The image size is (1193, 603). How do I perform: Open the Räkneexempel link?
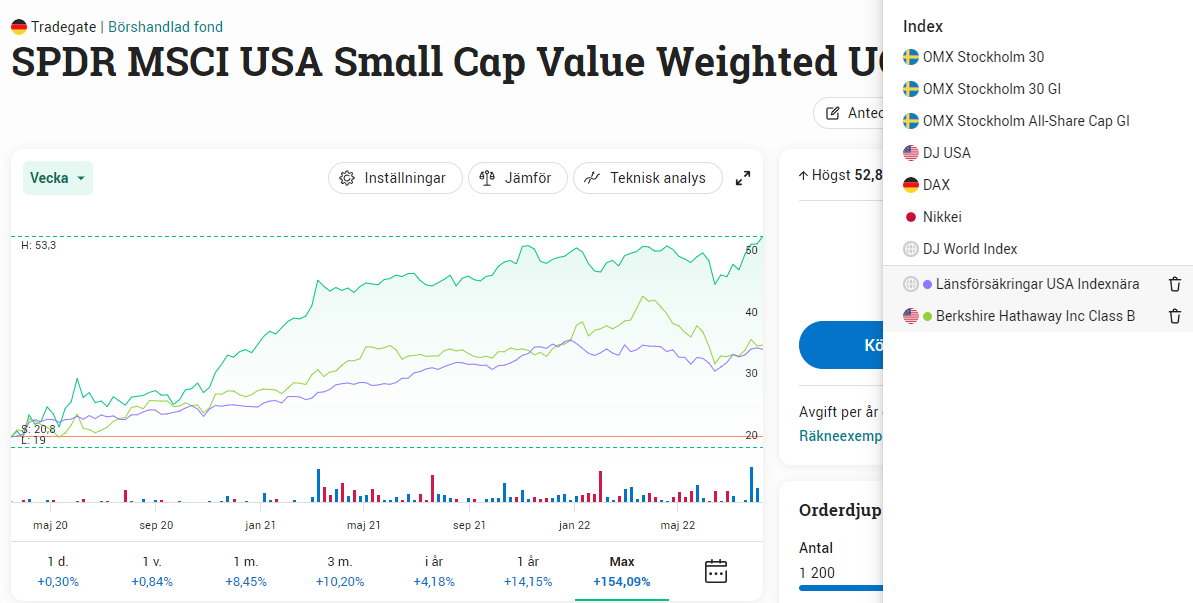pos(840,436)
